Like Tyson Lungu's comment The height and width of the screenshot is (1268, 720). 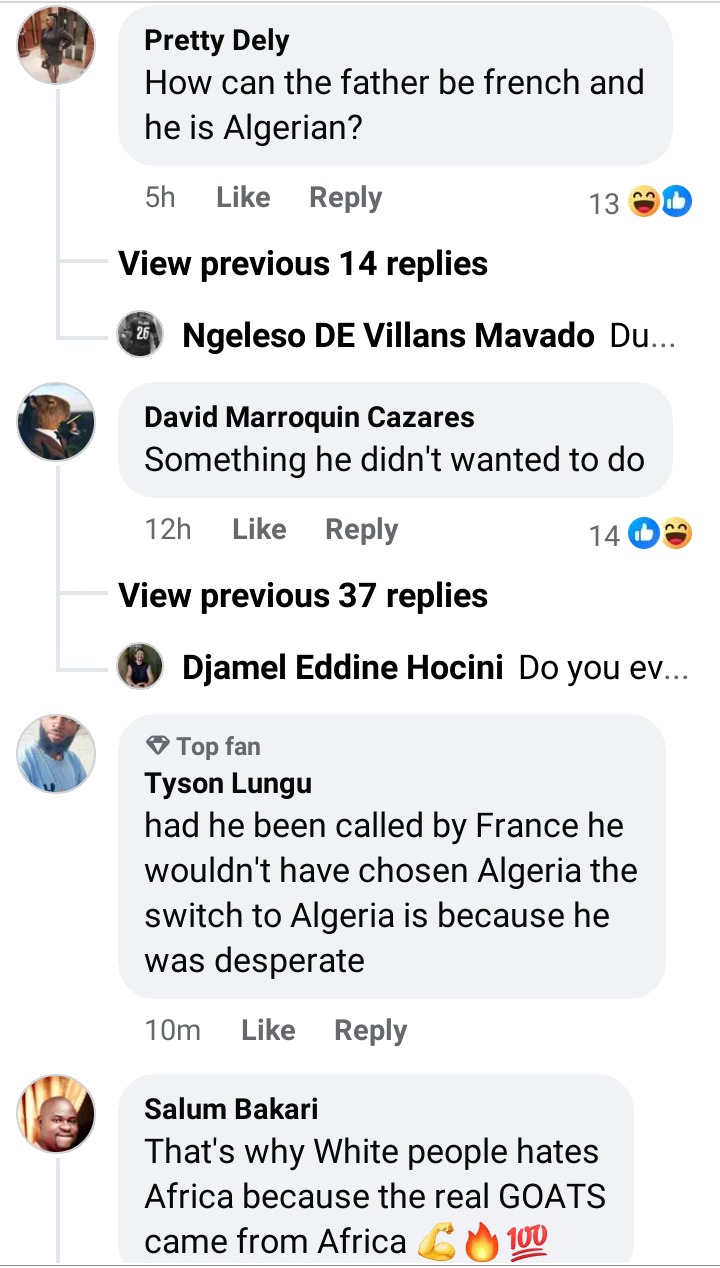coord(268,1030)
